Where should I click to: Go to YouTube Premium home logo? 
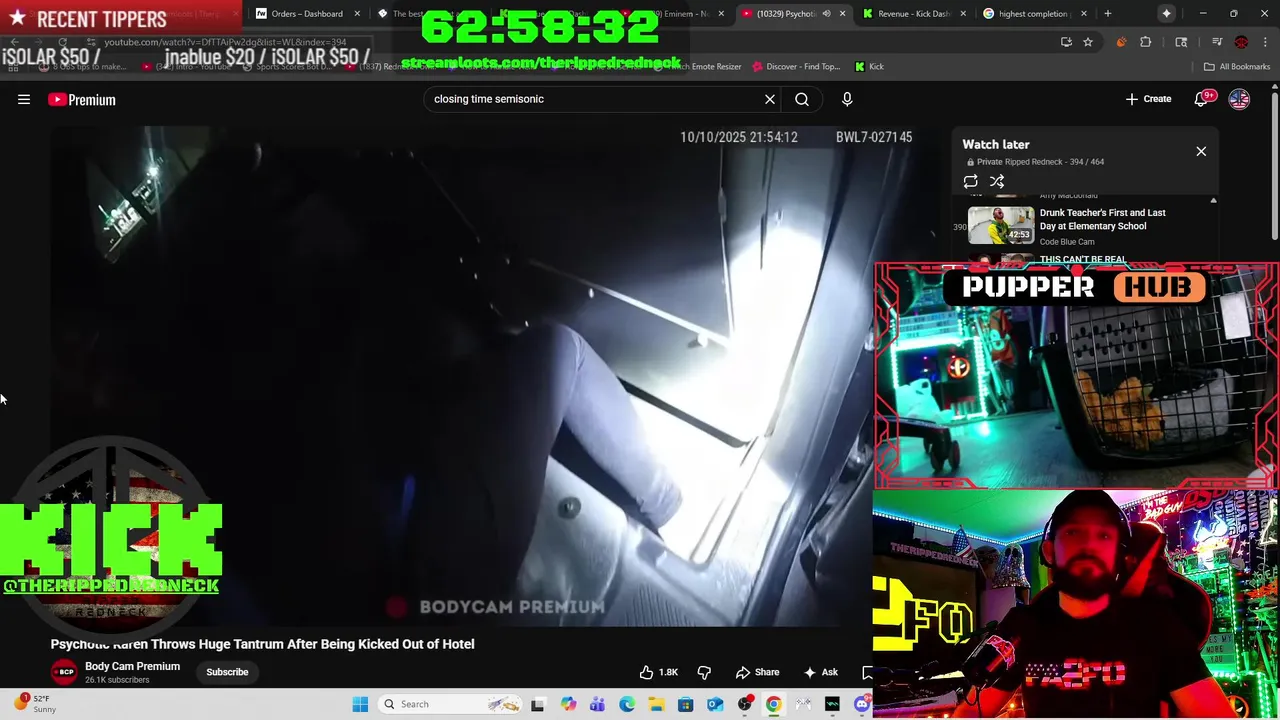(x=82, y=99)
